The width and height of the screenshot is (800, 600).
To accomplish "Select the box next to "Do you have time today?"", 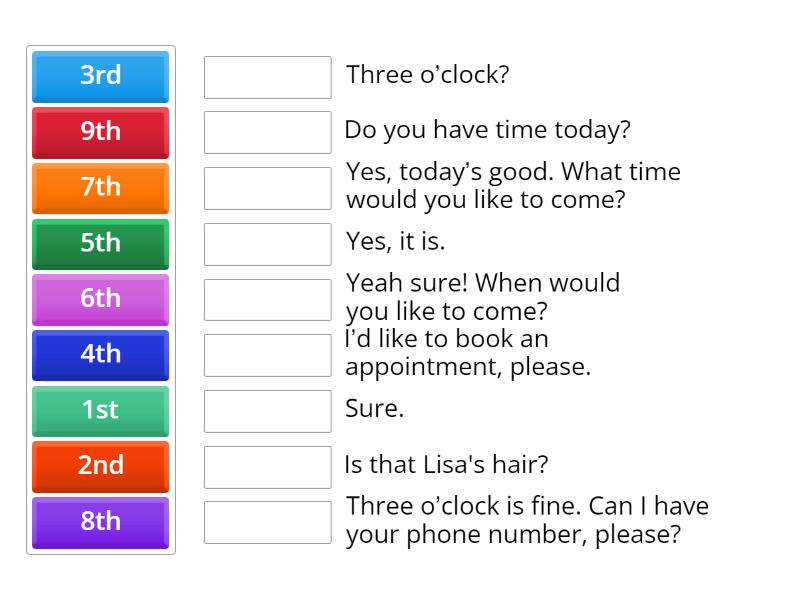I will (x=267, y=132).
